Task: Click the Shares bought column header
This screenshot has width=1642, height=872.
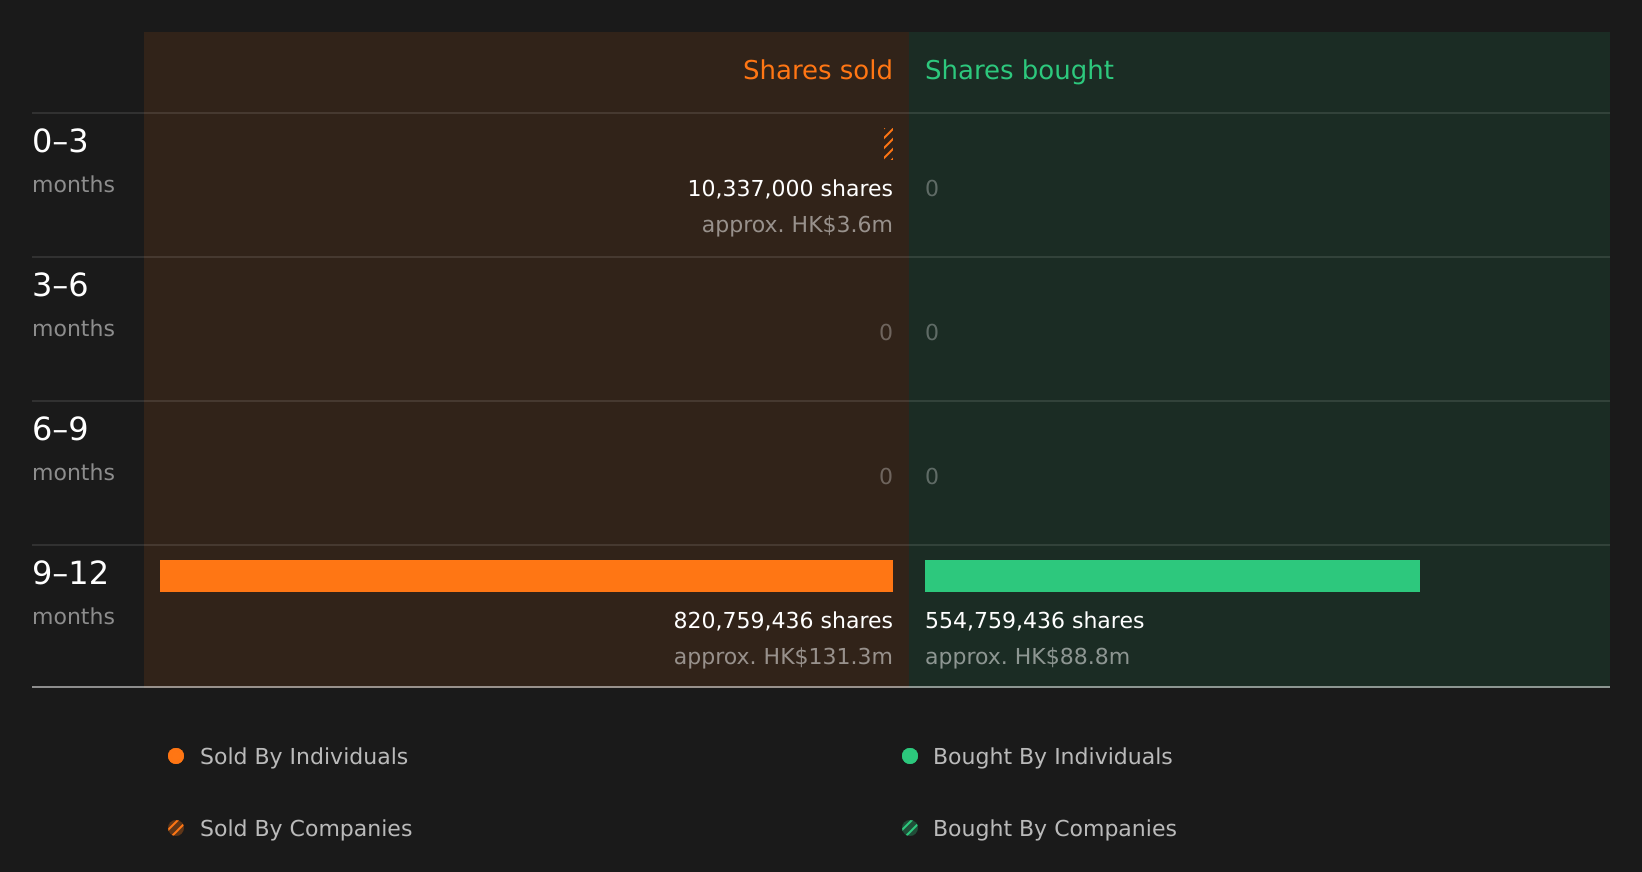Action: coord(1019,71)
